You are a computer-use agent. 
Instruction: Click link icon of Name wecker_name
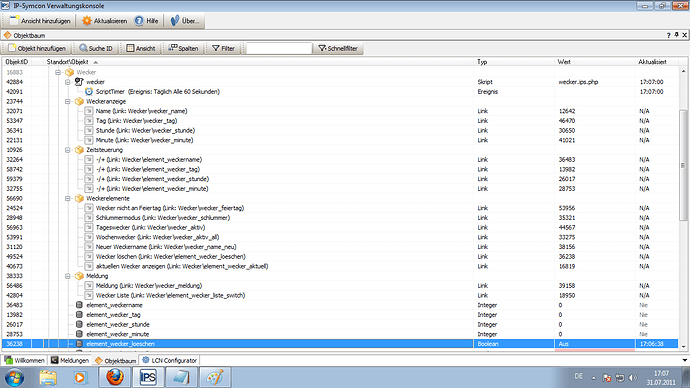coord(89,111)
